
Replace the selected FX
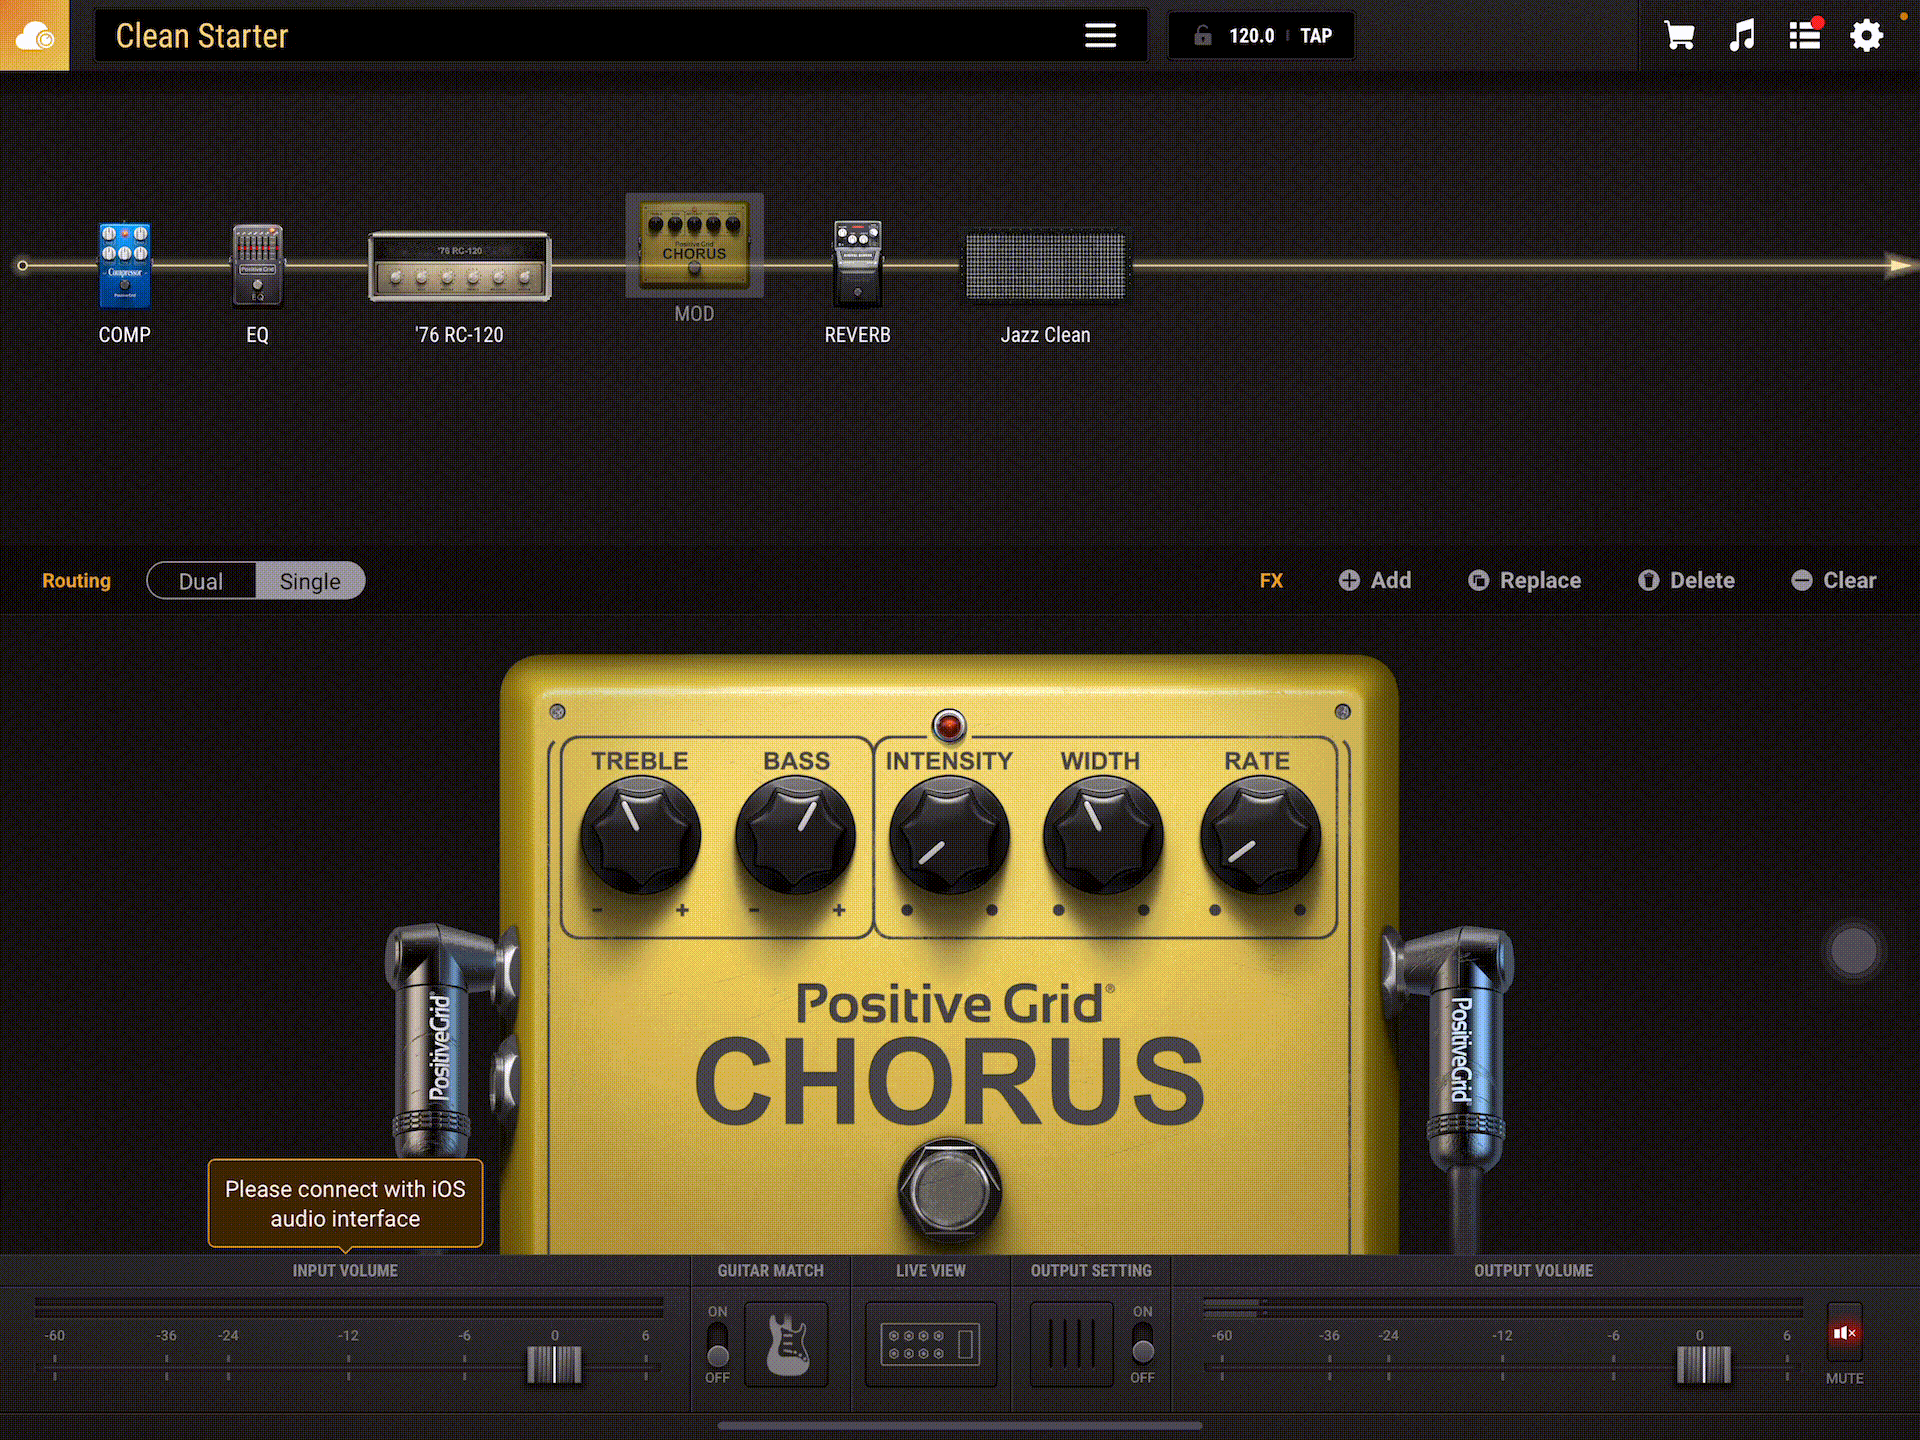(1525, 580)
